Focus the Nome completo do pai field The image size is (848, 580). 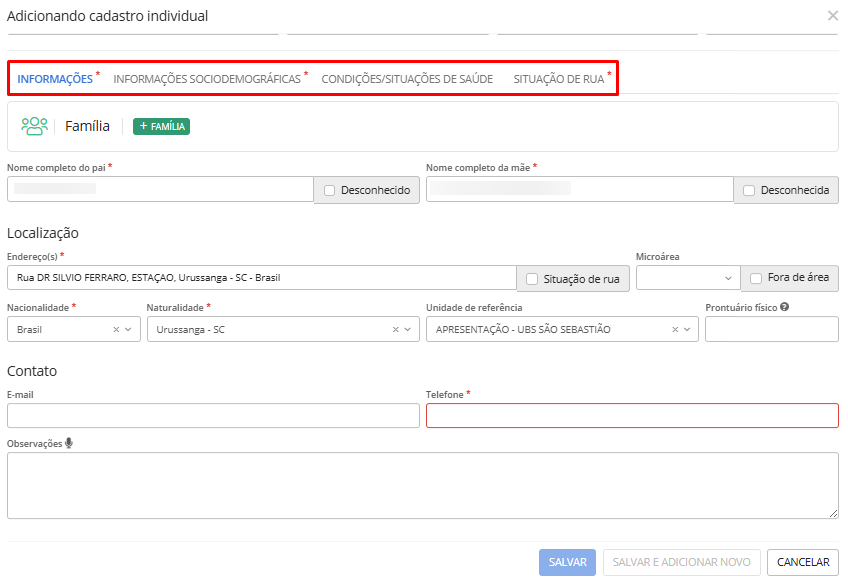[x=160, y=189]
